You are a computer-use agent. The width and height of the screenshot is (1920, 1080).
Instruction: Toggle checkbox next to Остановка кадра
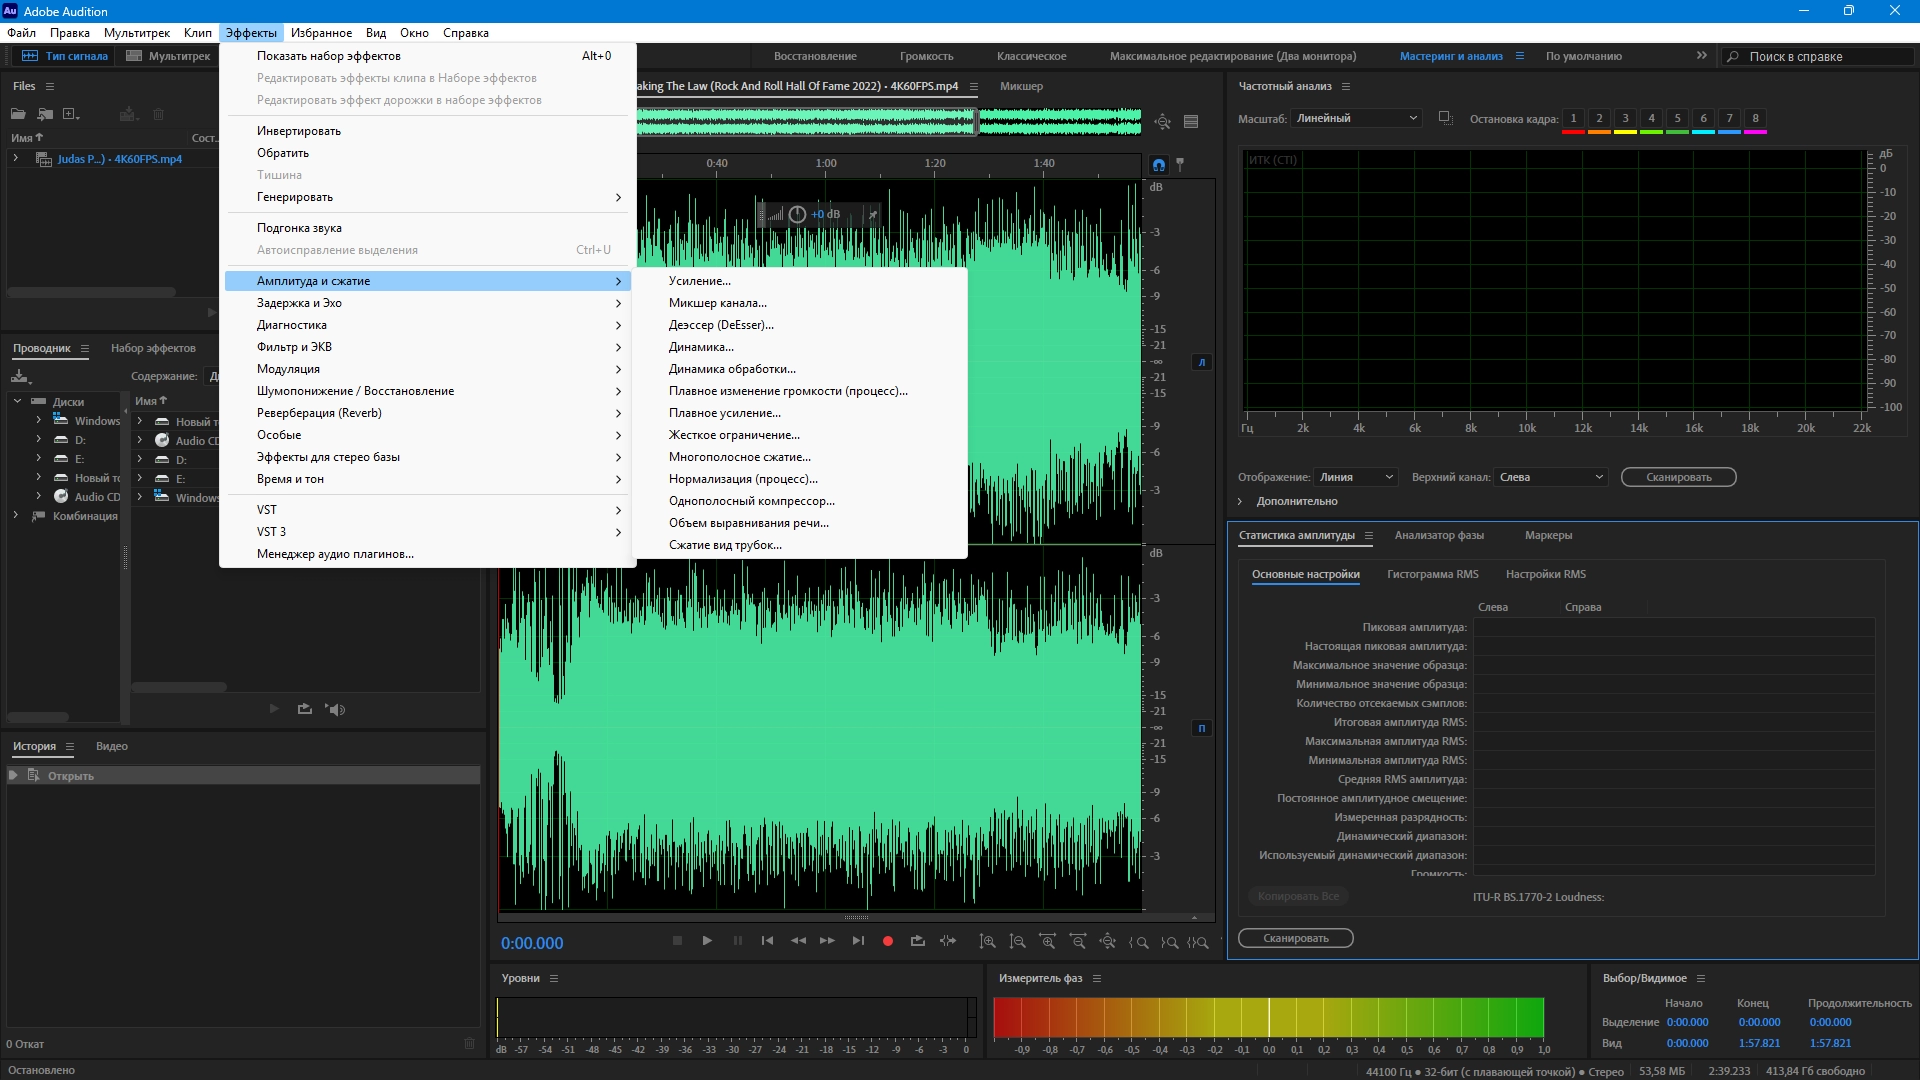[x=1445, y=118]
